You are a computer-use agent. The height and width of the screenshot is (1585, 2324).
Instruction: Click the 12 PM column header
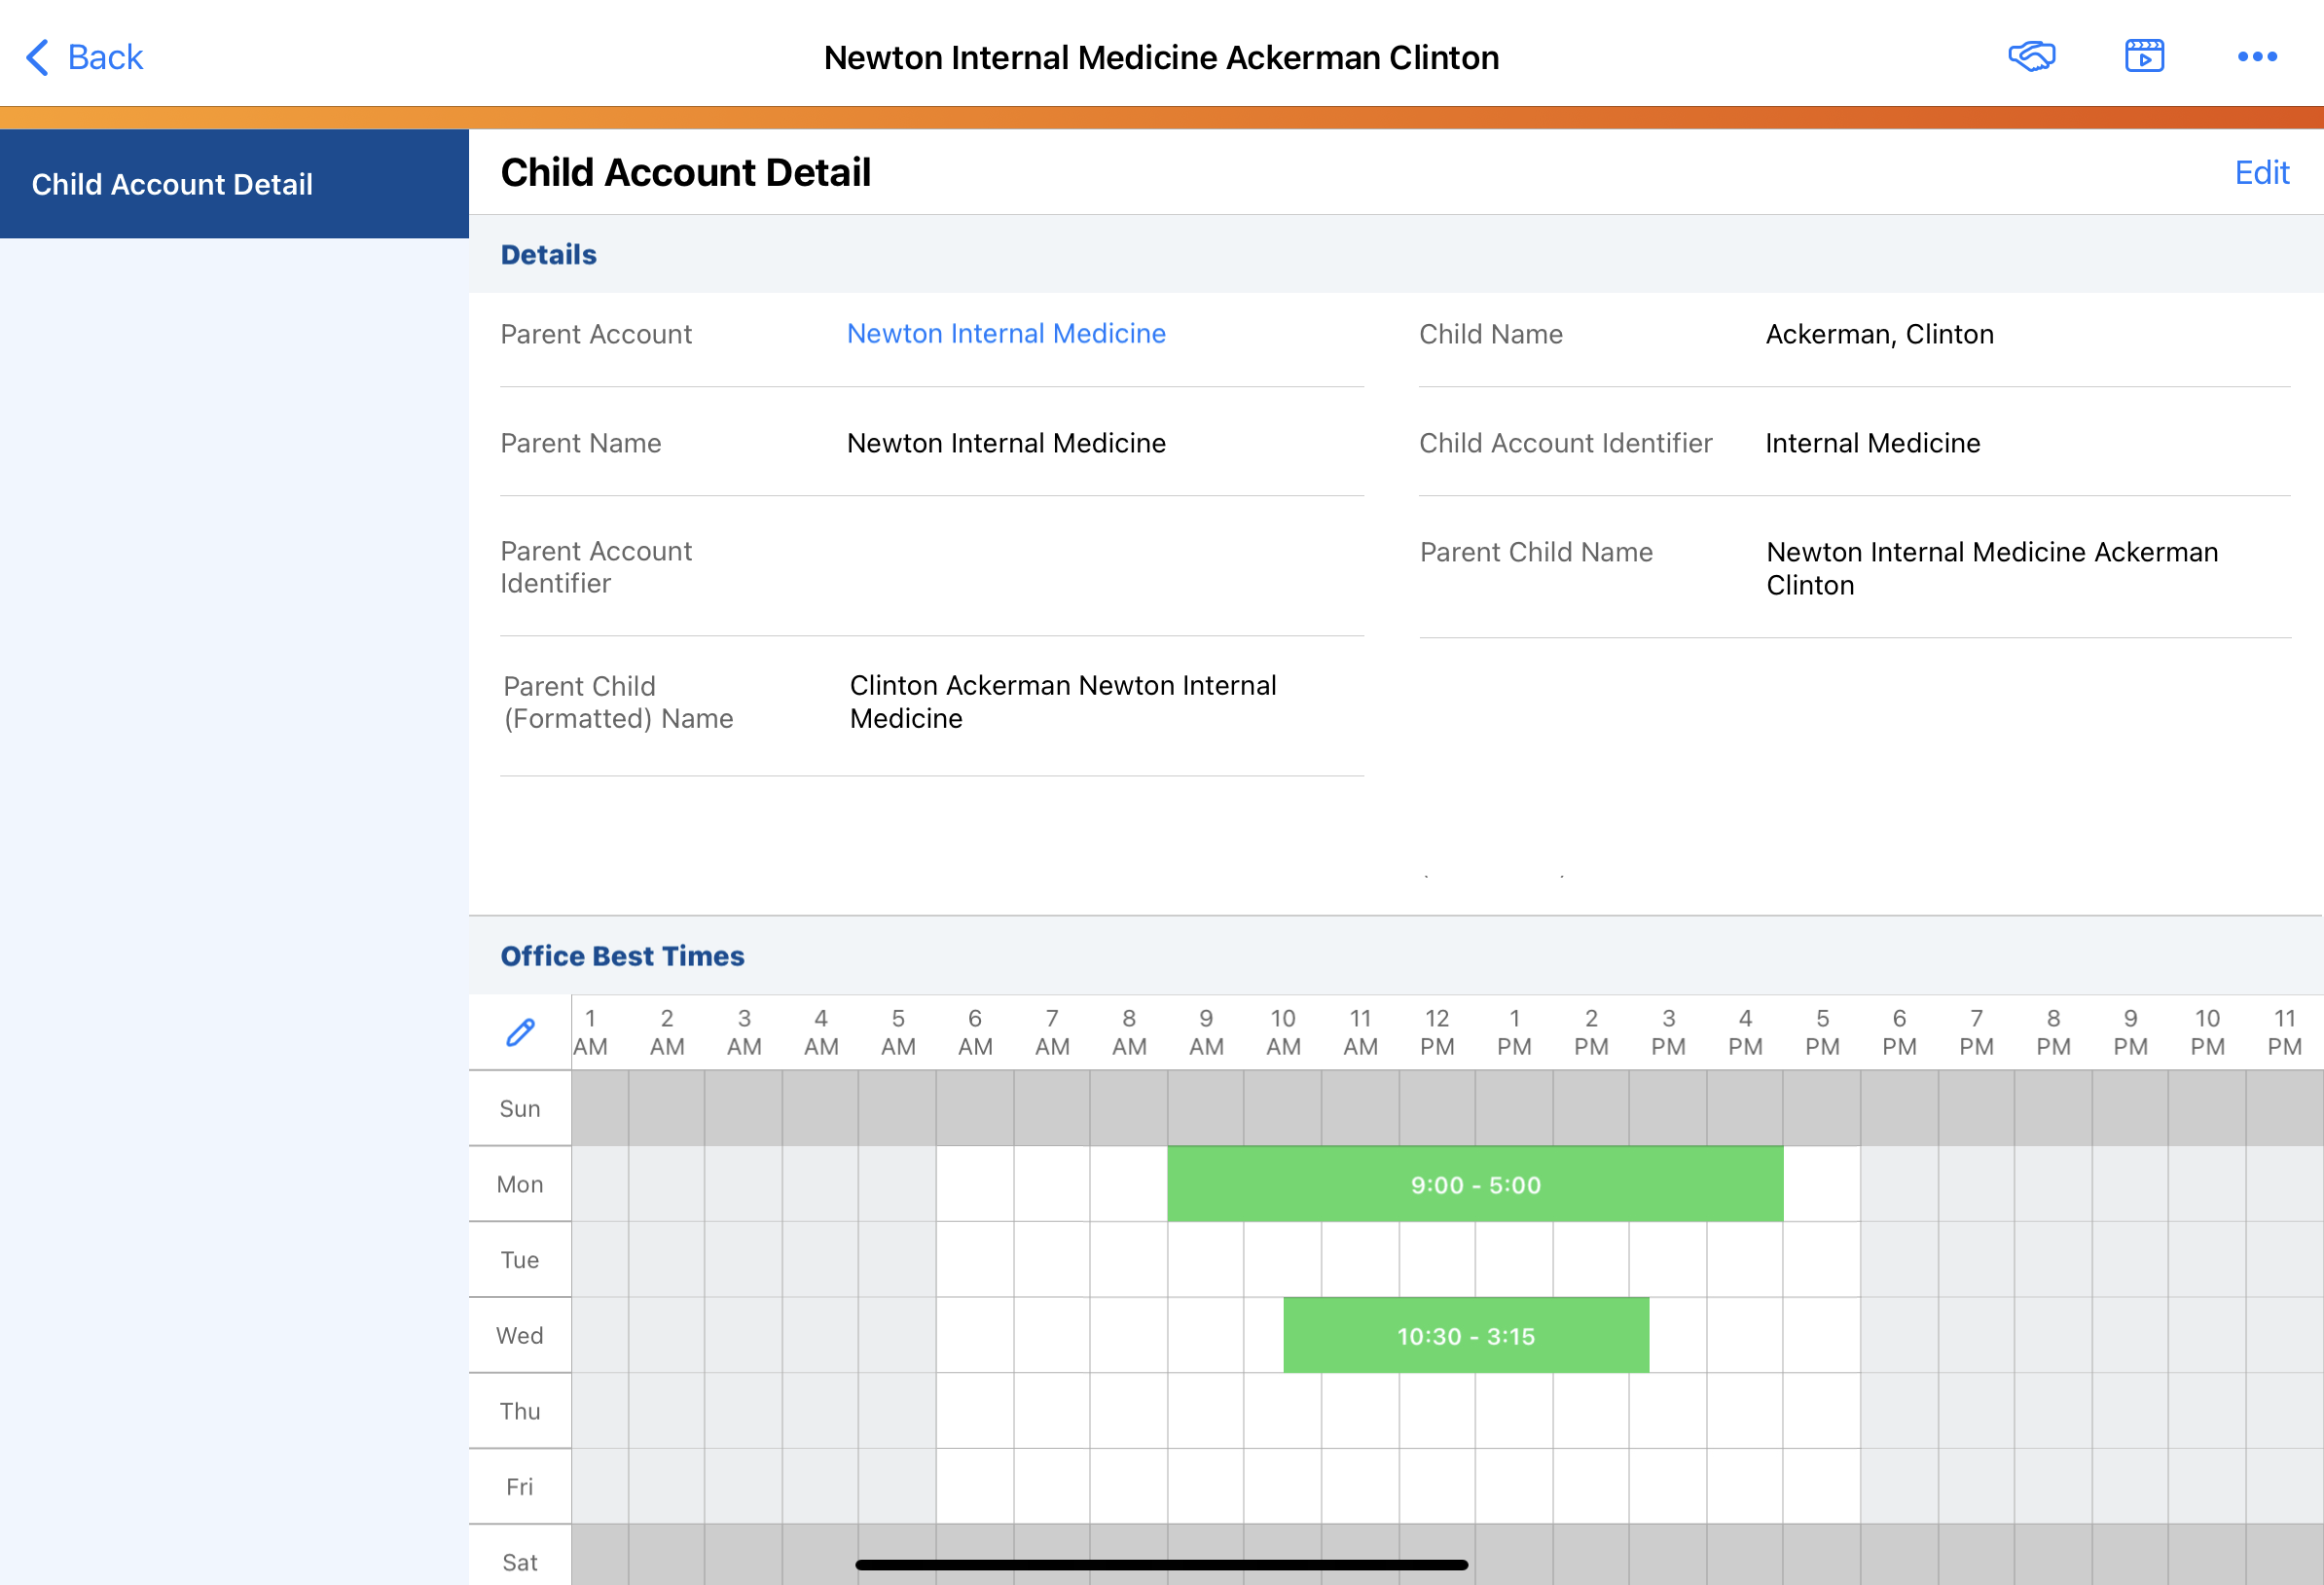[x=1436, y=1032]
